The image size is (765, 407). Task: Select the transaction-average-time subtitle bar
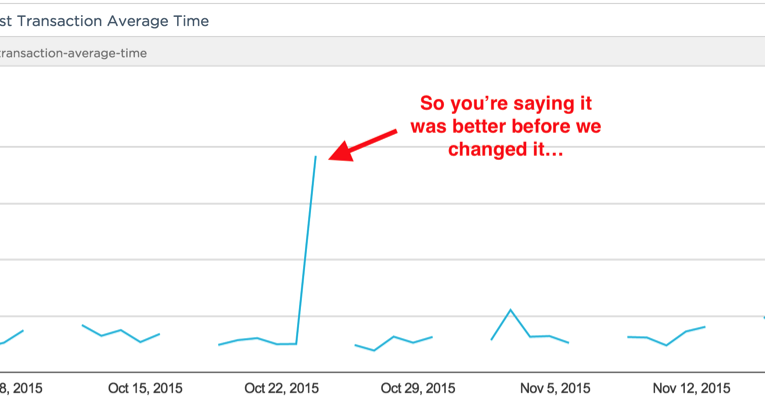[75, 53]
